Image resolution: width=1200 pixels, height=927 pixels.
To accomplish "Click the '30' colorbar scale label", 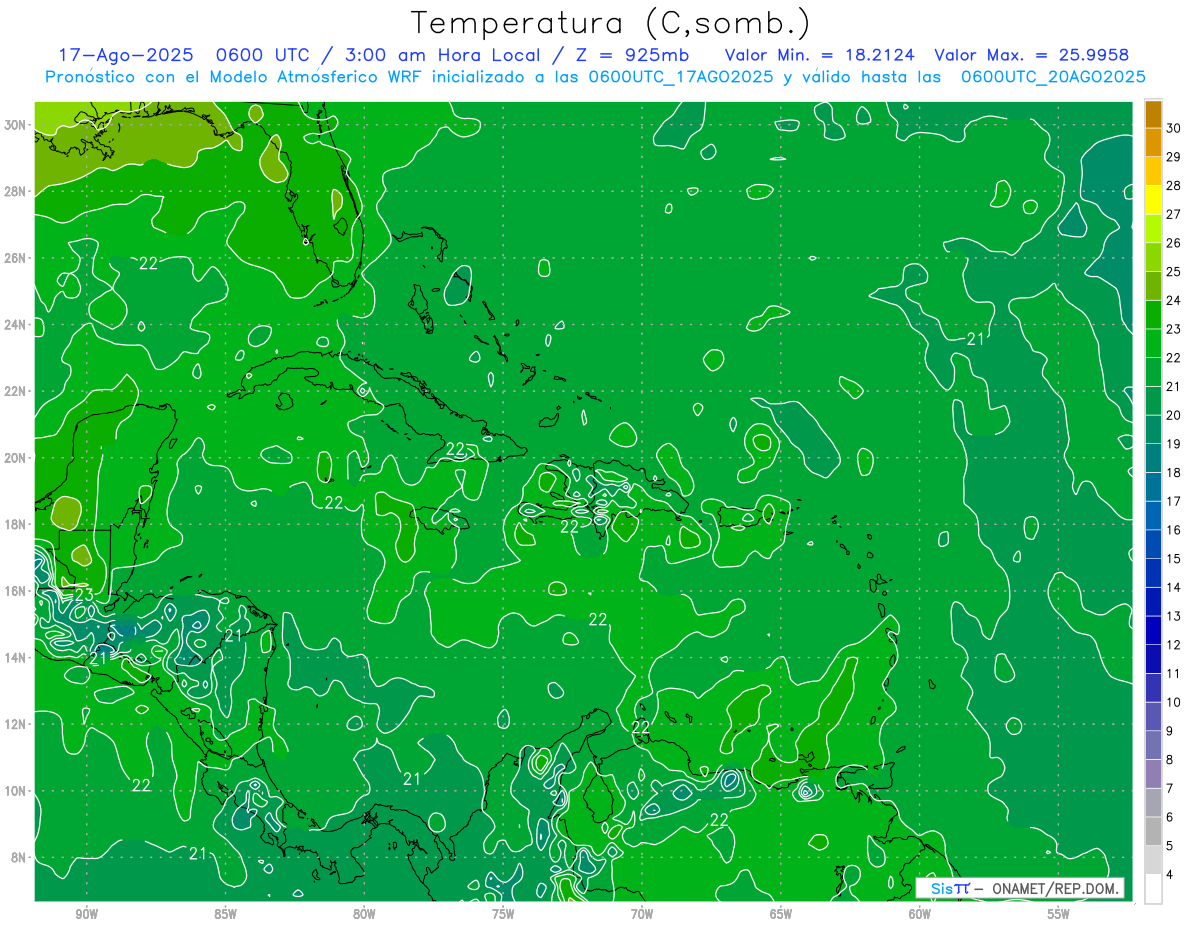I will pyautogui.click(x=1174, y=128).
